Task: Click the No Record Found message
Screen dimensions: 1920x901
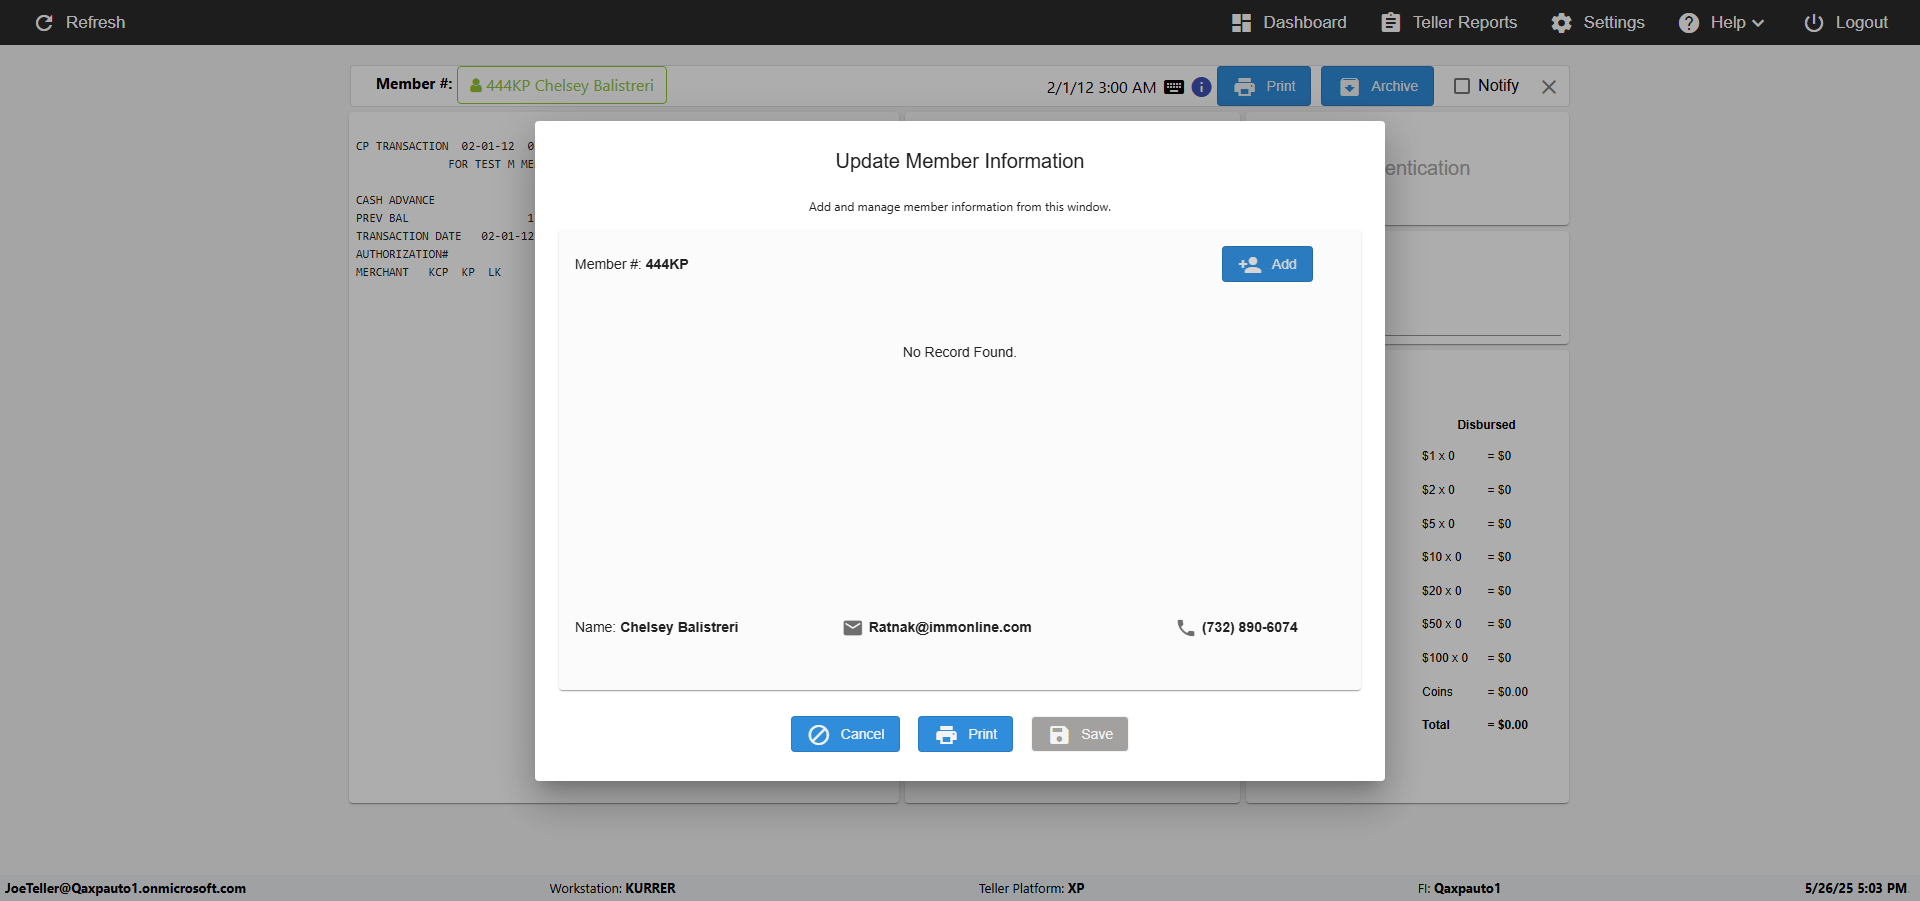Action: (960, 352)
